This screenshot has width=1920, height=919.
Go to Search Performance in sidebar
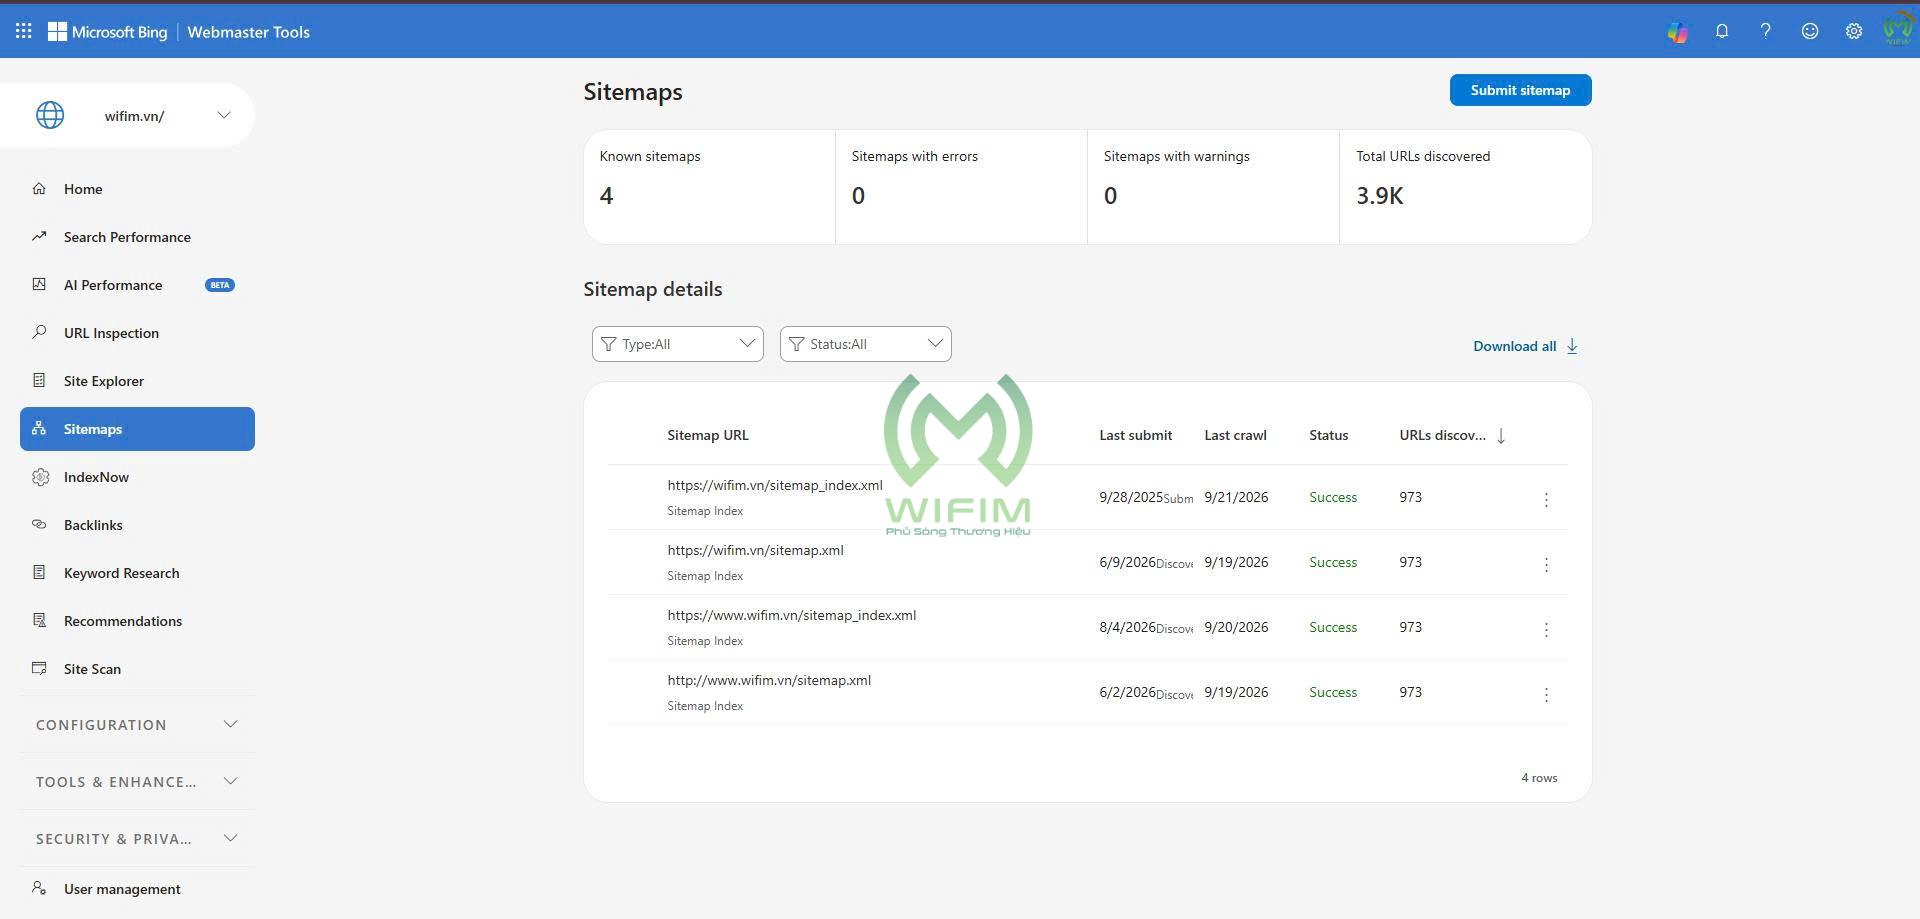(x=137, y=237)
